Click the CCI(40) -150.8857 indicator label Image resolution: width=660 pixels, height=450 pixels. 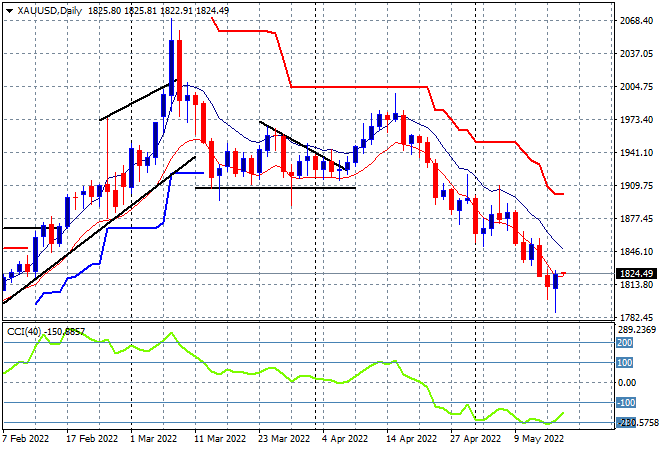tap(46, 332)
